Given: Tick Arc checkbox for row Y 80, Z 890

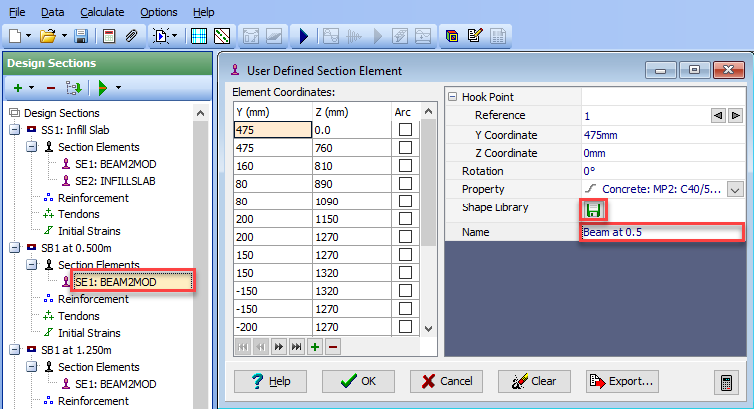Looking at the screenshot, I should [405, 184].
